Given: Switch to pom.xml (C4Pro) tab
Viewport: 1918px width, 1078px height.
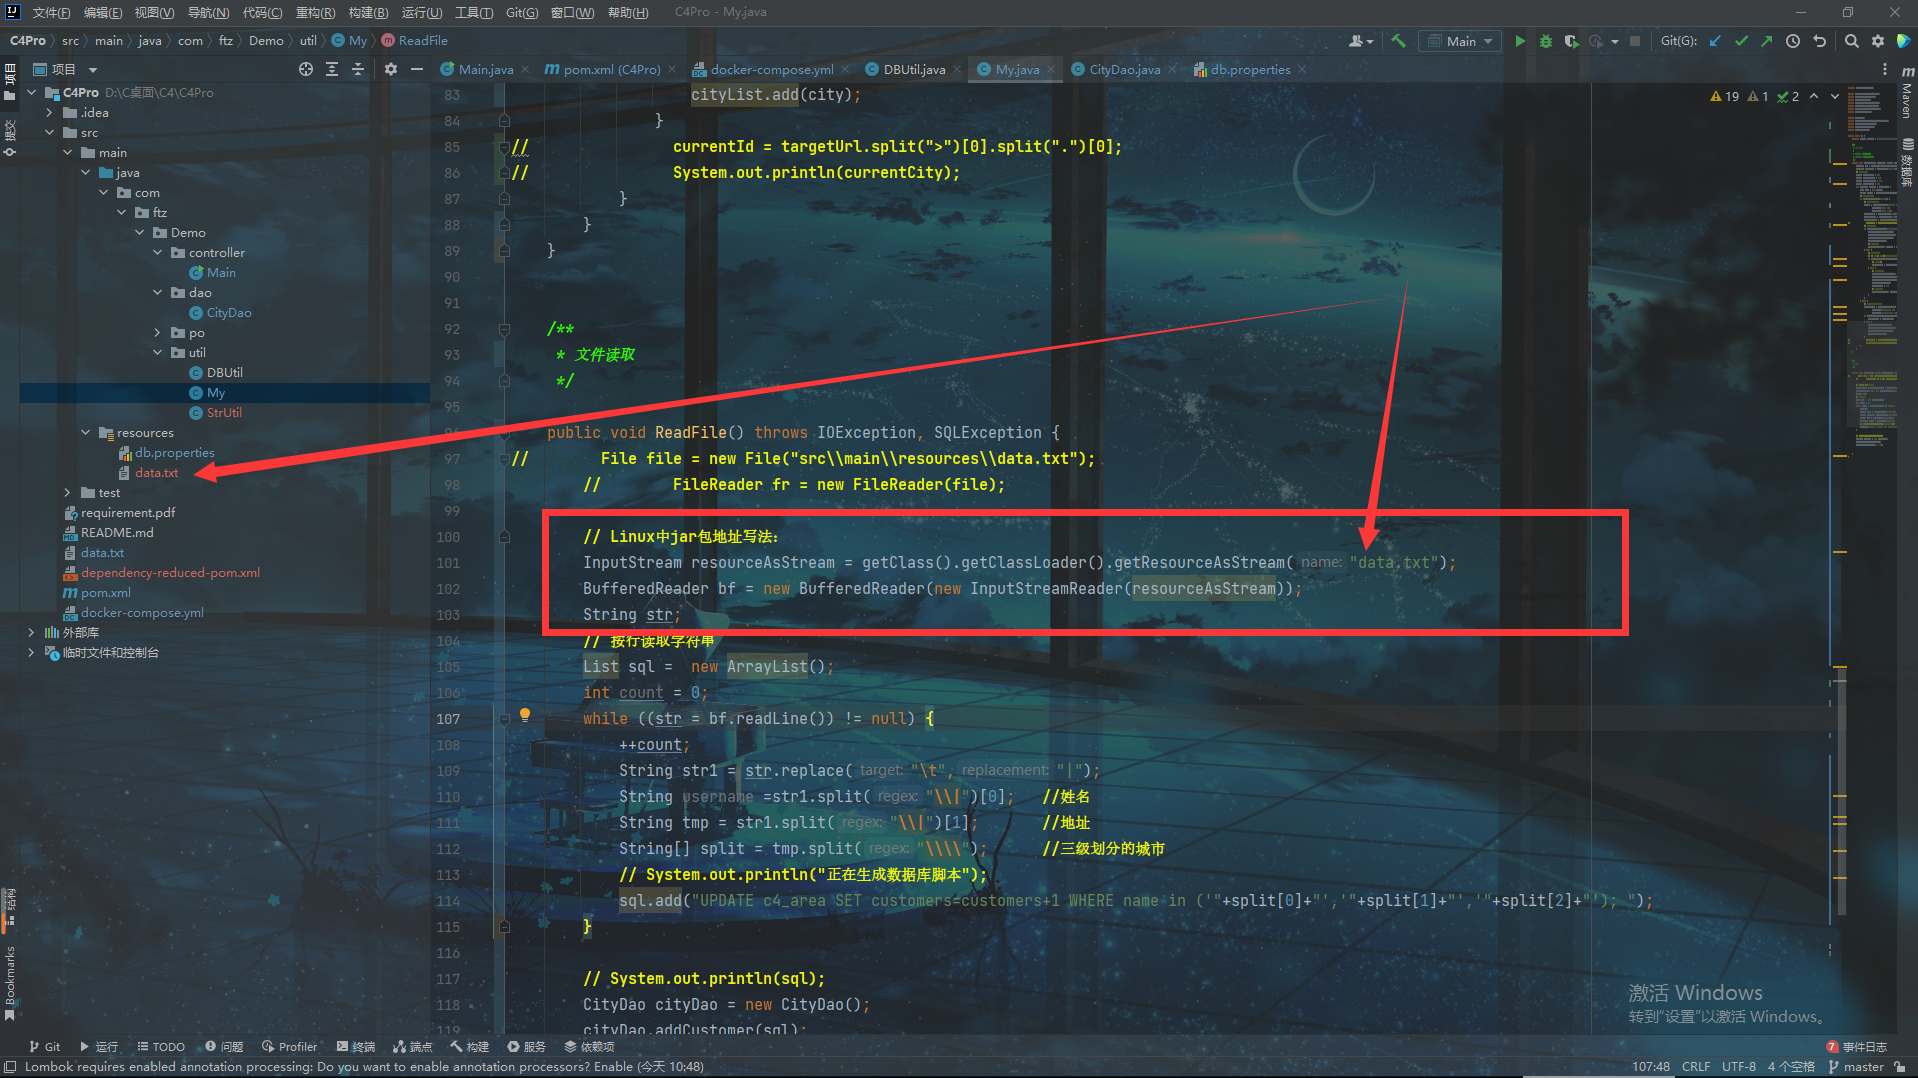Looking at the screenshot, I should [611, 69].
